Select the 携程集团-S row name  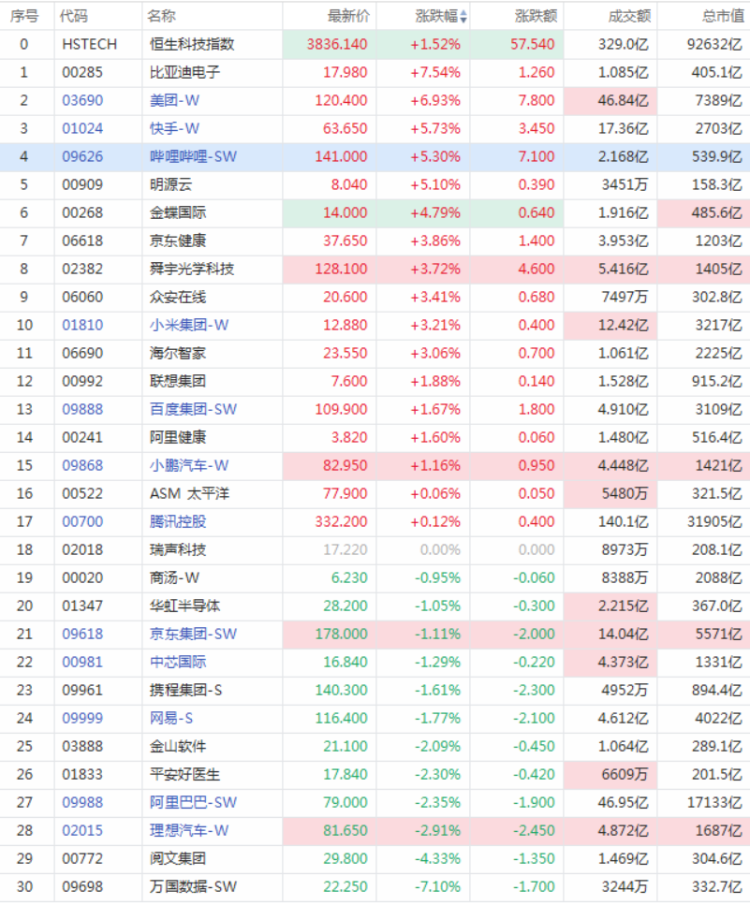coord(186,691)
